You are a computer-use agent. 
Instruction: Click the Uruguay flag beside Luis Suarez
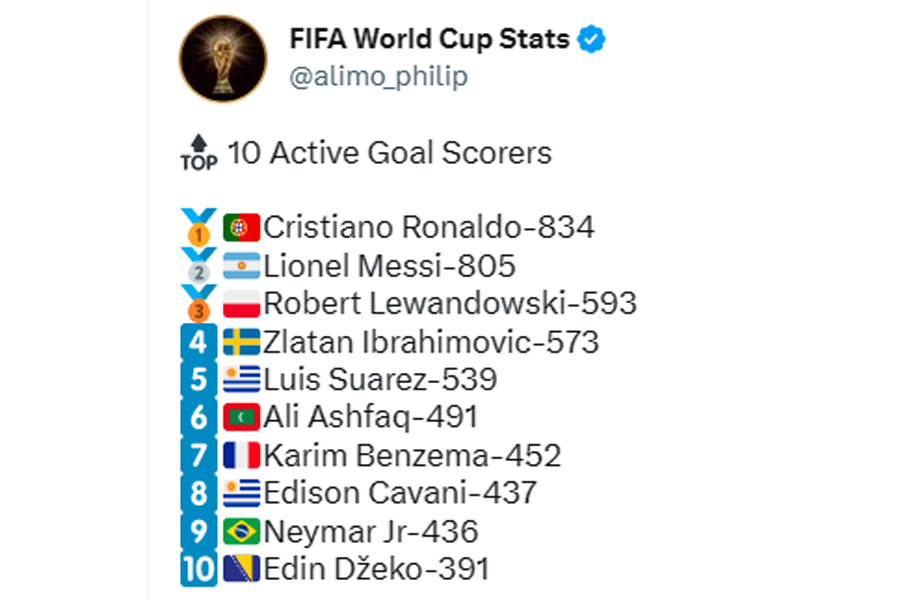[x=242, y=380]
